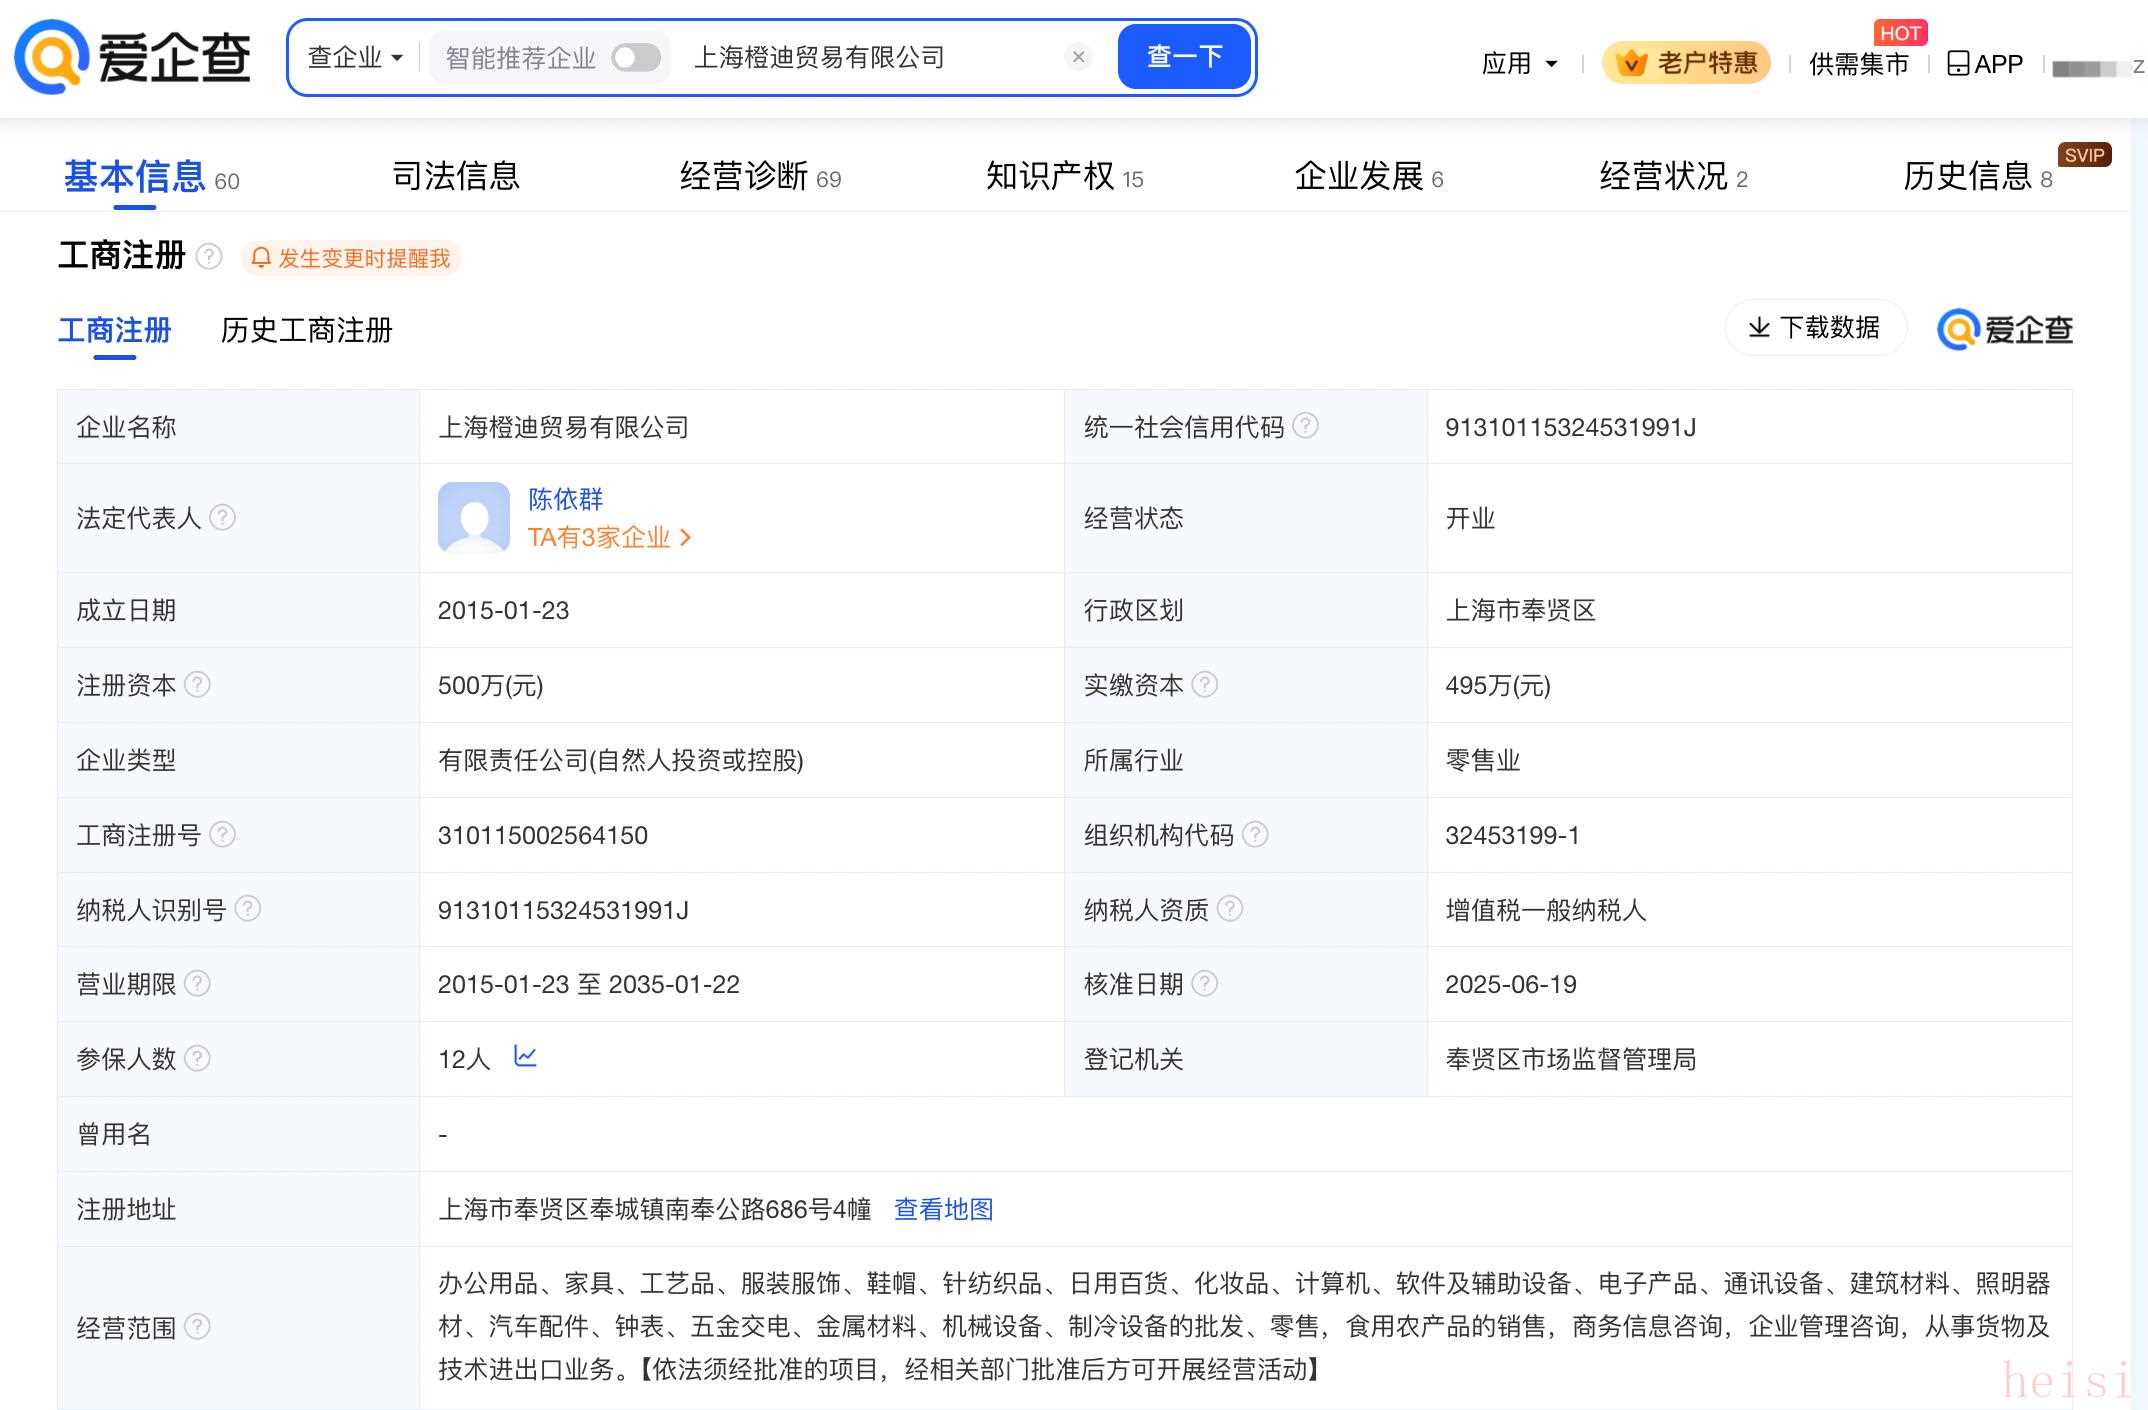The image size is (2148, 1410).
Task: Open the 企业发展 tab
Action: (x=1369, y=176)
